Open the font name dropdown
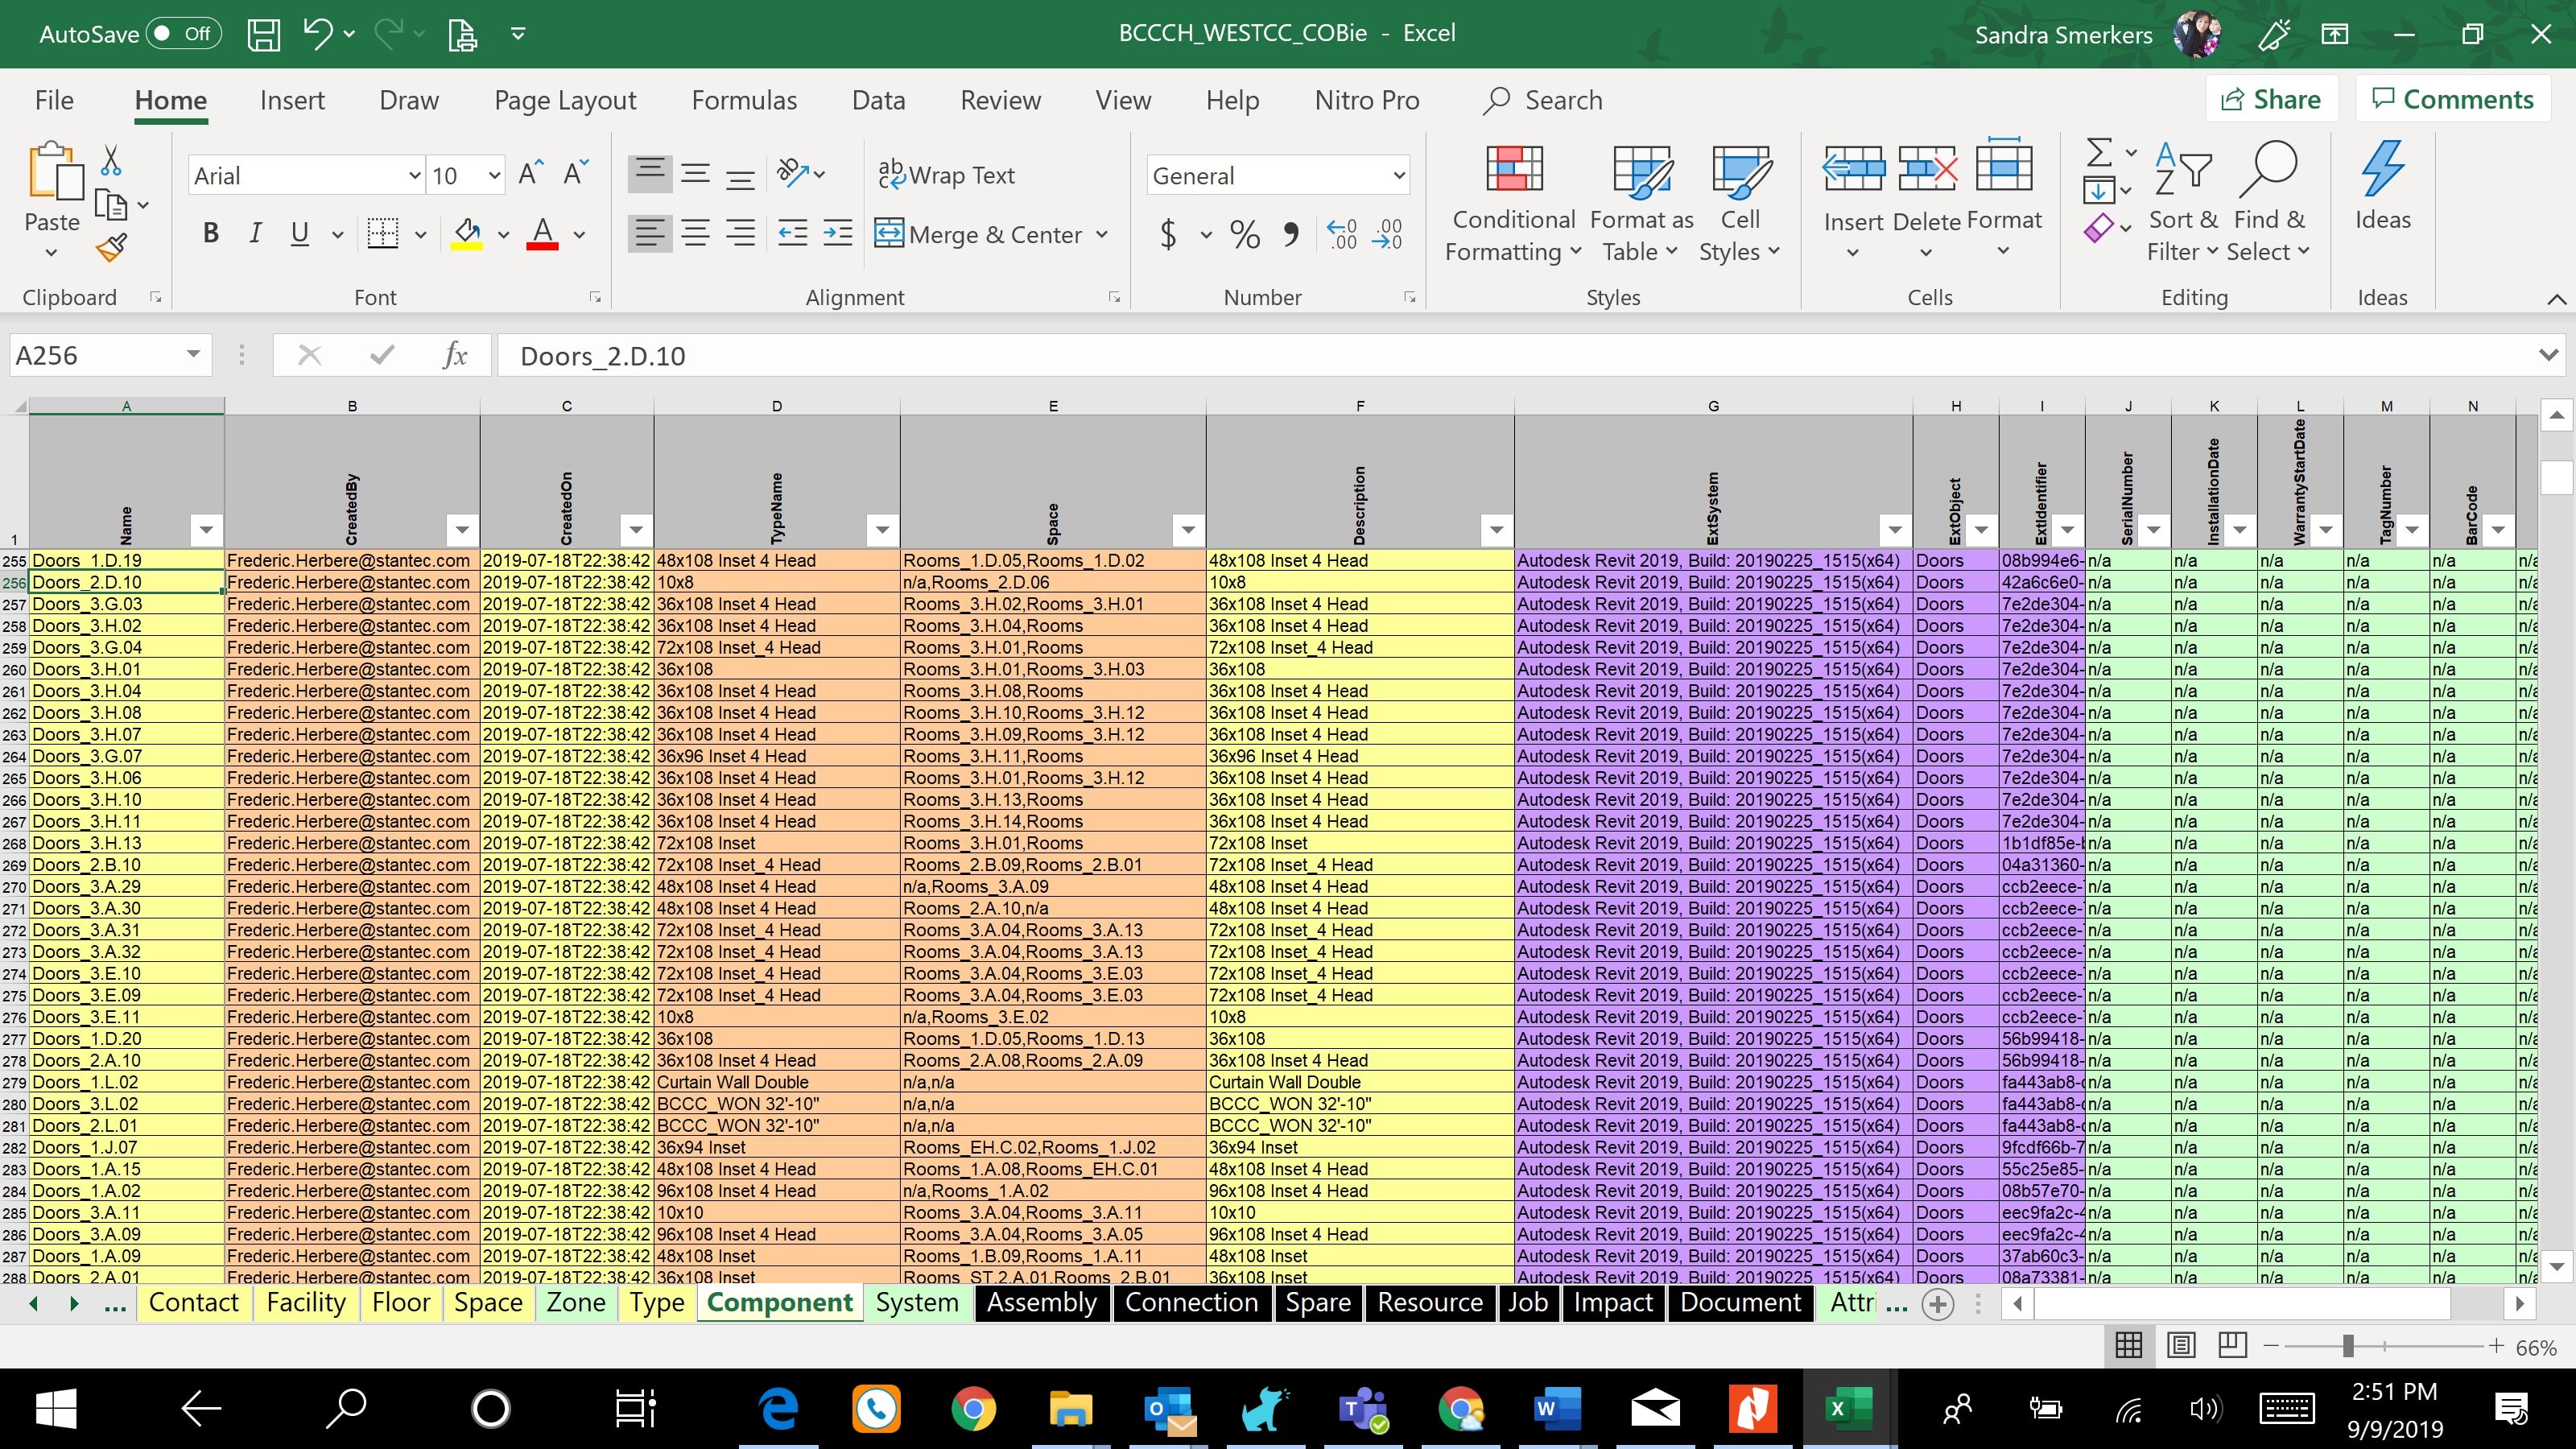Screen dimensions: 2576x1449 click(x=414, y=176)
